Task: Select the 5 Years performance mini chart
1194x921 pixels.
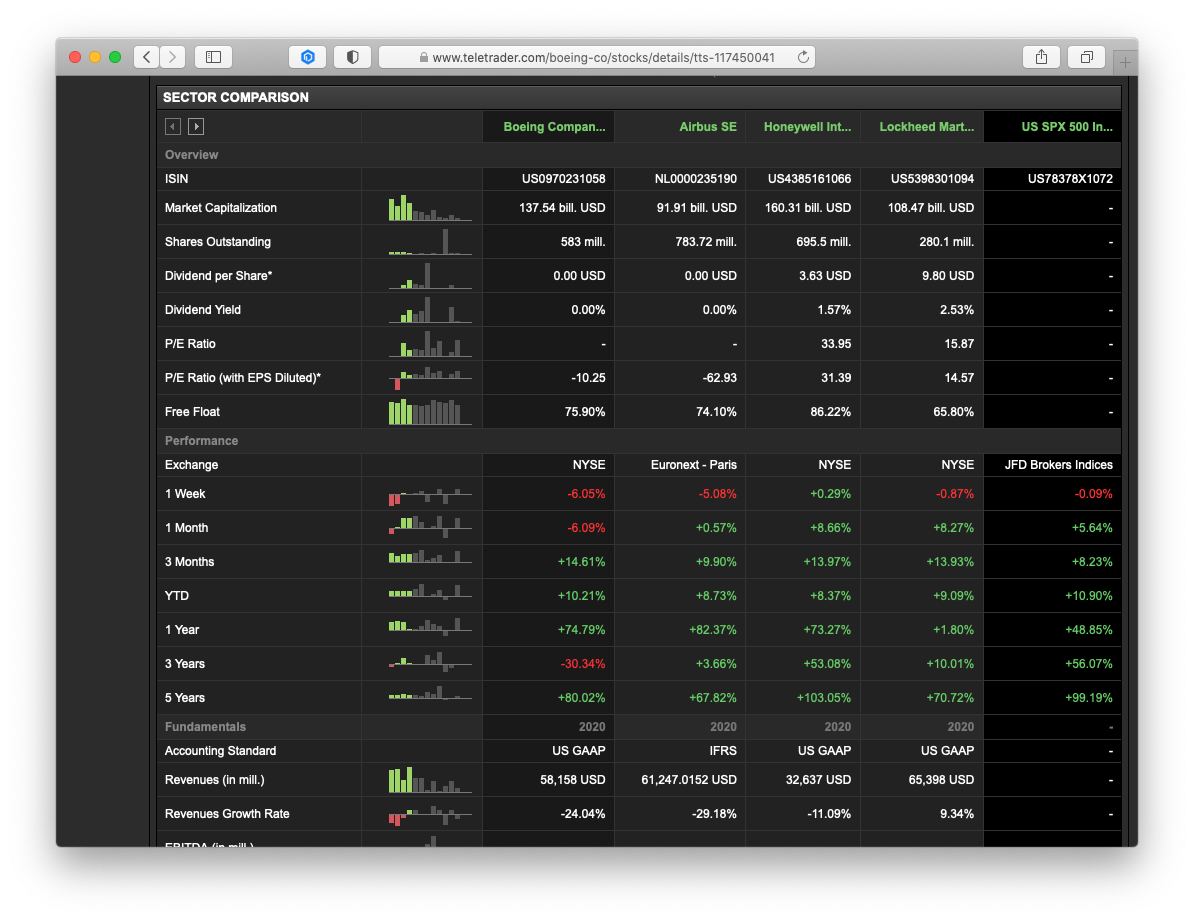Action: coord(430,693)
